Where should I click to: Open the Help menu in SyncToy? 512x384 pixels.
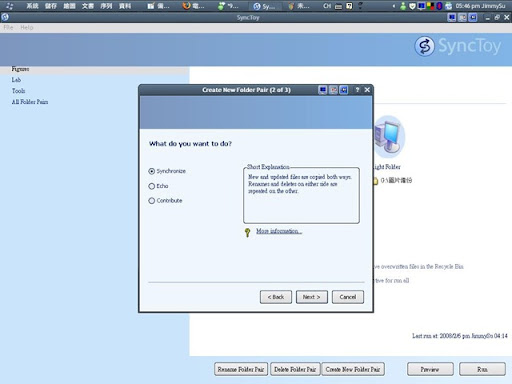pos(27,28)
